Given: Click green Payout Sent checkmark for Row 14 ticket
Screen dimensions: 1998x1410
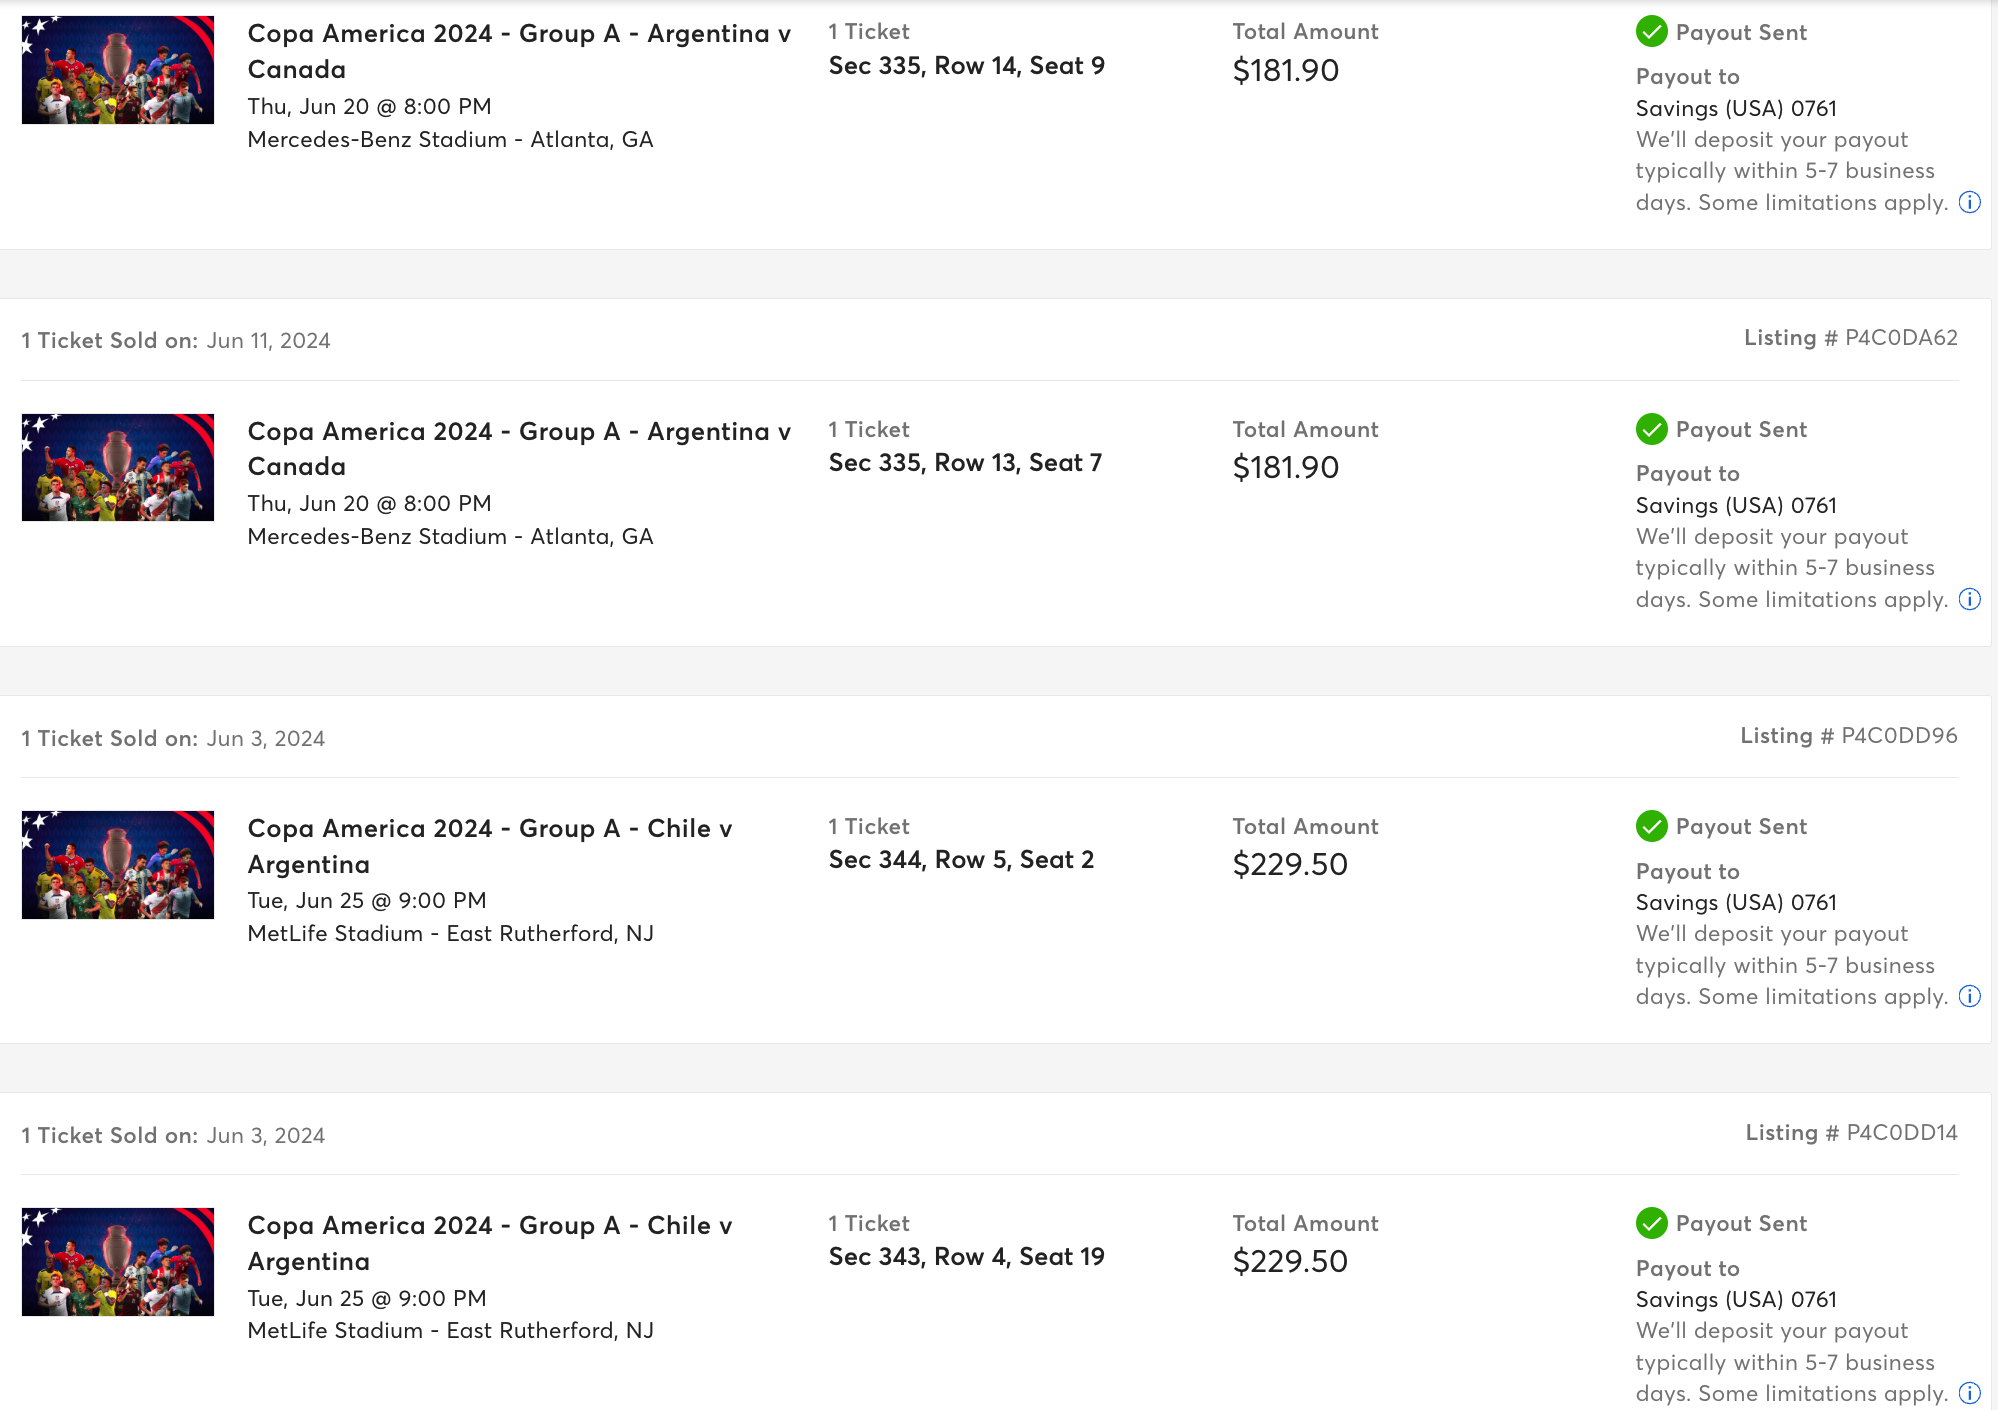Looking at the screenshot, I should click(1651, 32).
